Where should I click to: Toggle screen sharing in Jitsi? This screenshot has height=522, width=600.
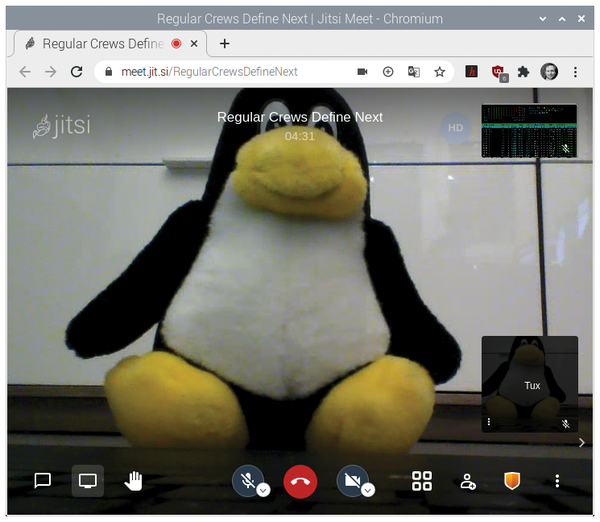(88, 481)
